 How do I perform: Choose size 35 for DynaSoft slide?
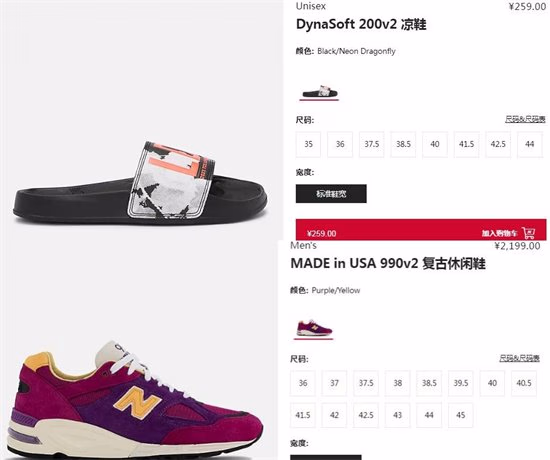pyautogui.click(x=308, y=144)
